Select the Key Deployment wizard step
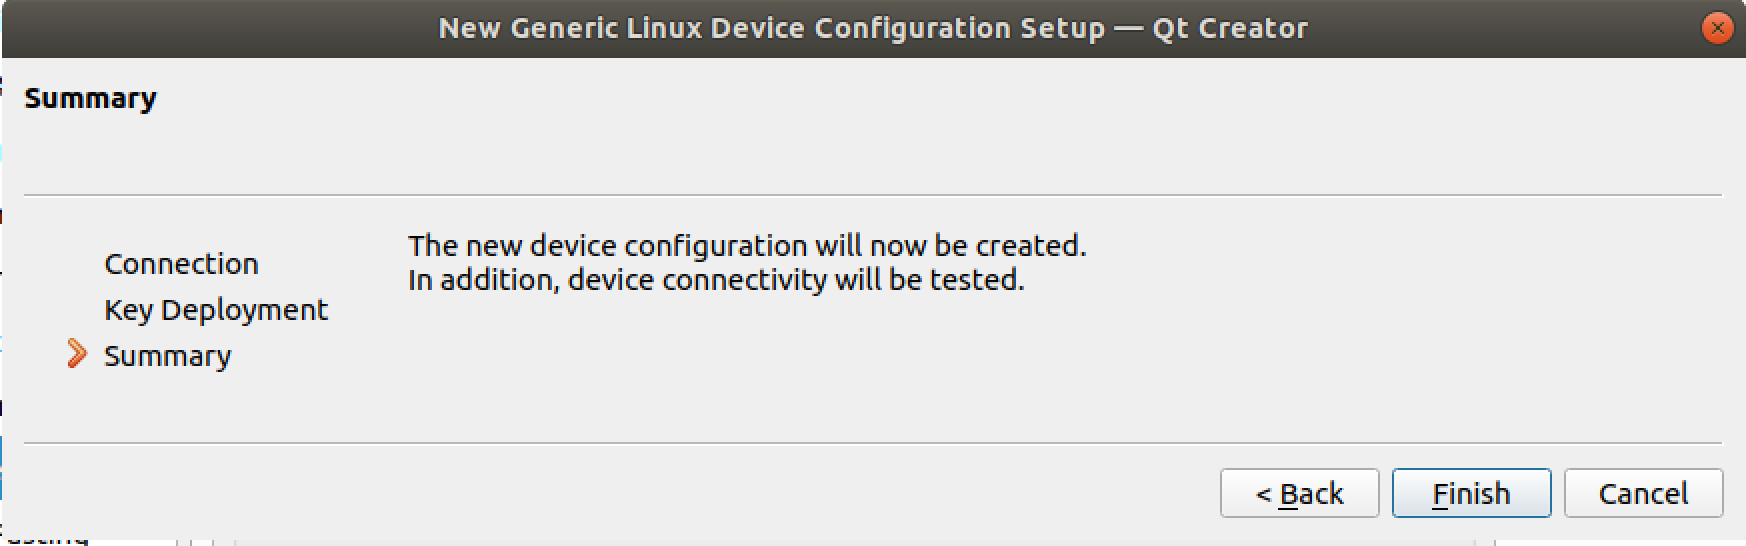The width and height of the screenshot is (1746, 546). 215,310
